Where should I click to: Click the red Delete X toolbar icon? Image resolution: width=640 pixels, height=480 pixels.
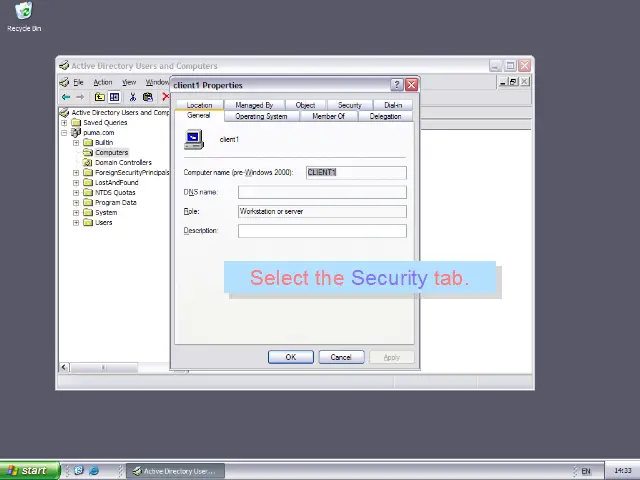coord(165,97)
